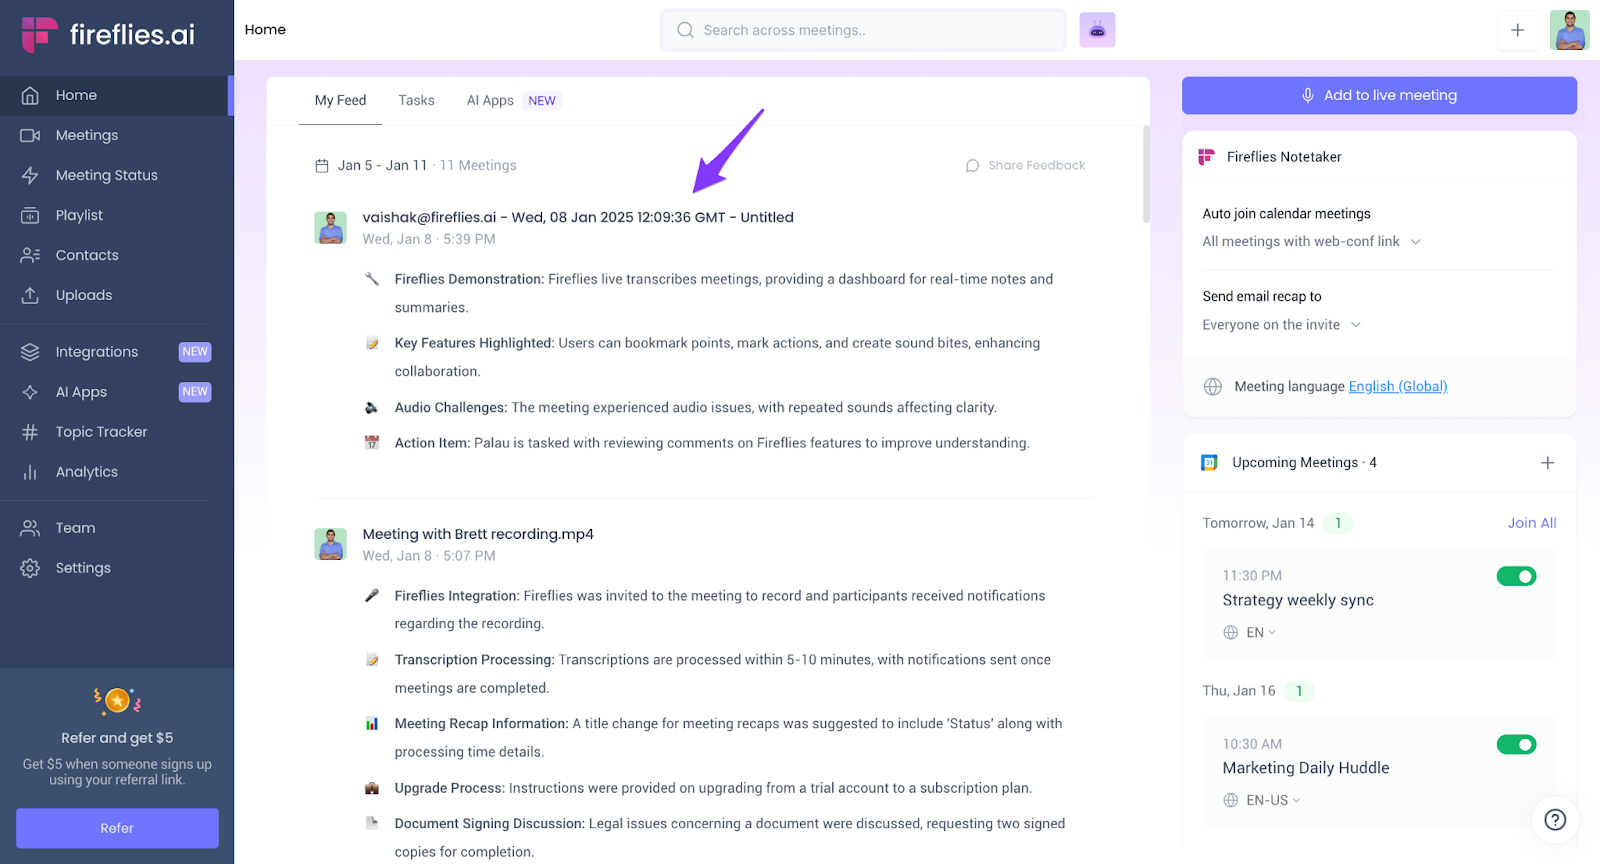The height and width of the screenshot is (864, 1600).
Task: Open the Analytics page
Action: tap(116, 472)
